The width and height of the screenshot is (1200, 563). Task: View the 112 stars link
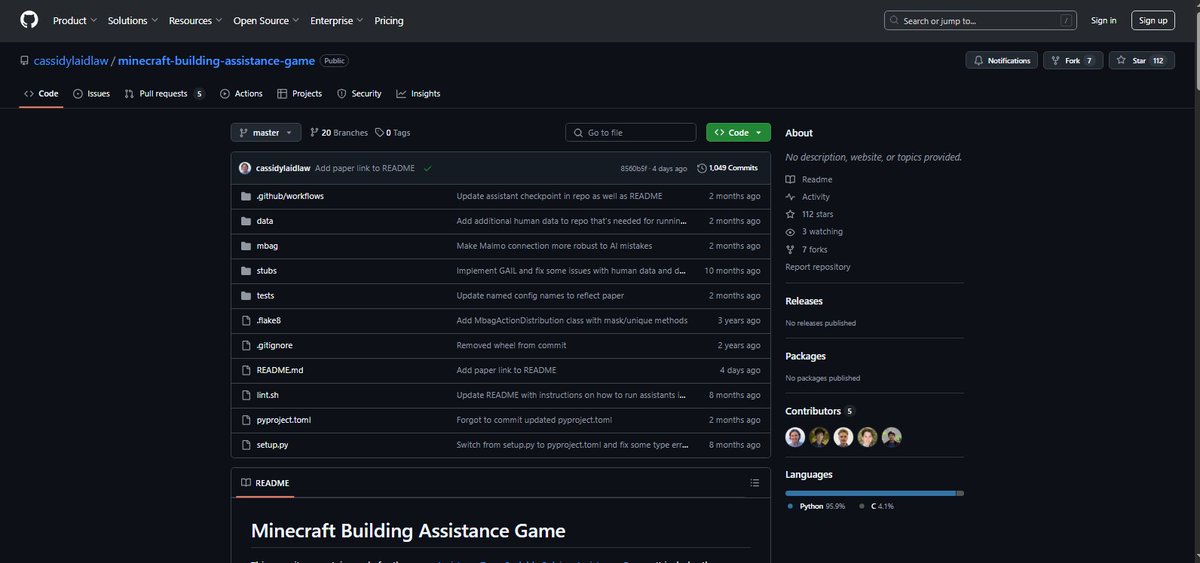click(x=809, y=214)
